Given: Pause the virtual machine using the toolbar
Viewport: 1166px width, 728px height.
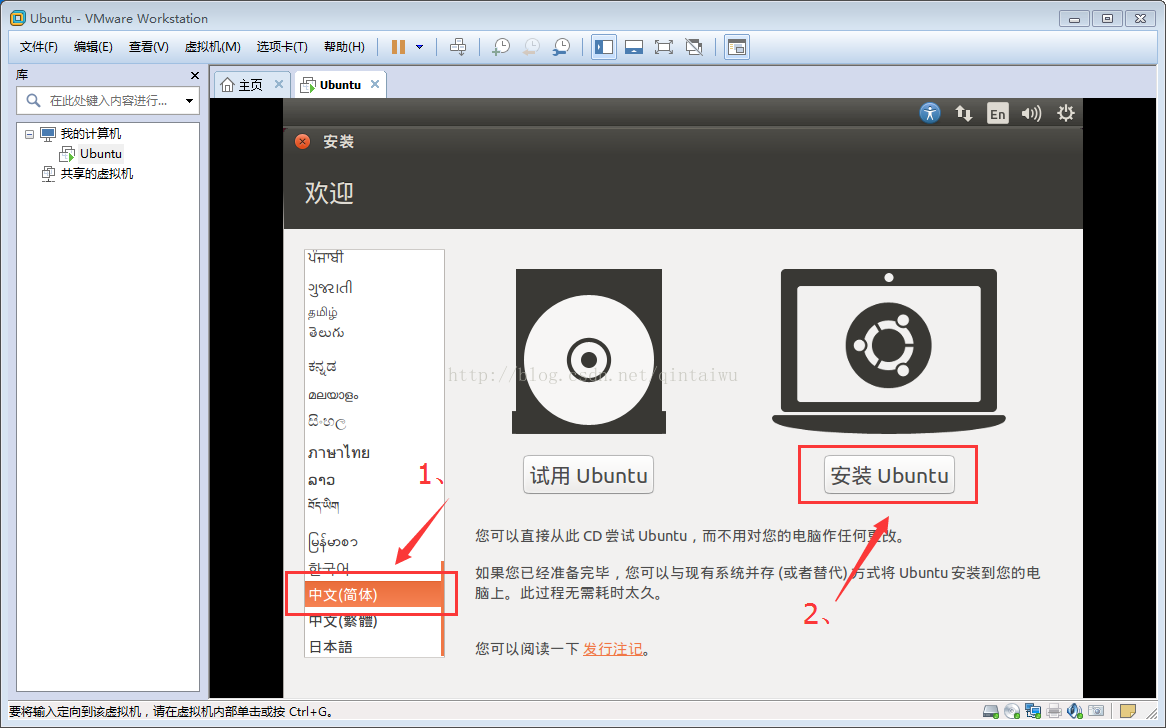Looking at the screenshot, I should 399,47.
